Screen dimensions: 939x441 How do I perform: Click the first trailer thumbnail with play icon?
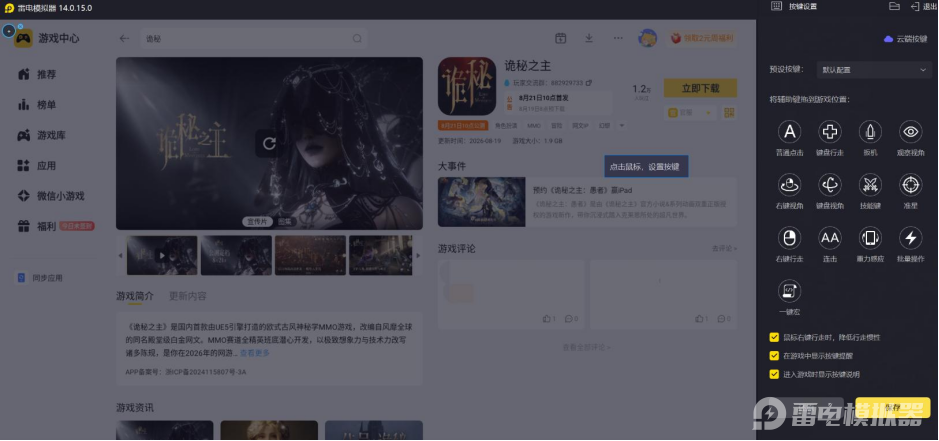(162, 255)
